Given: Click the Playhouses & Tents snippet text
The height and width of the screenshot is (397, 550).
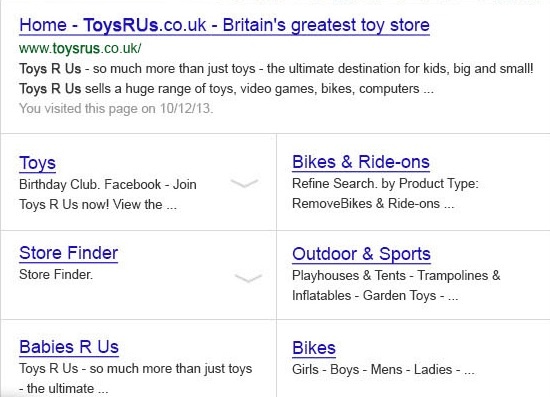Looking at the screenshot, I should click(x=396, y=285).
